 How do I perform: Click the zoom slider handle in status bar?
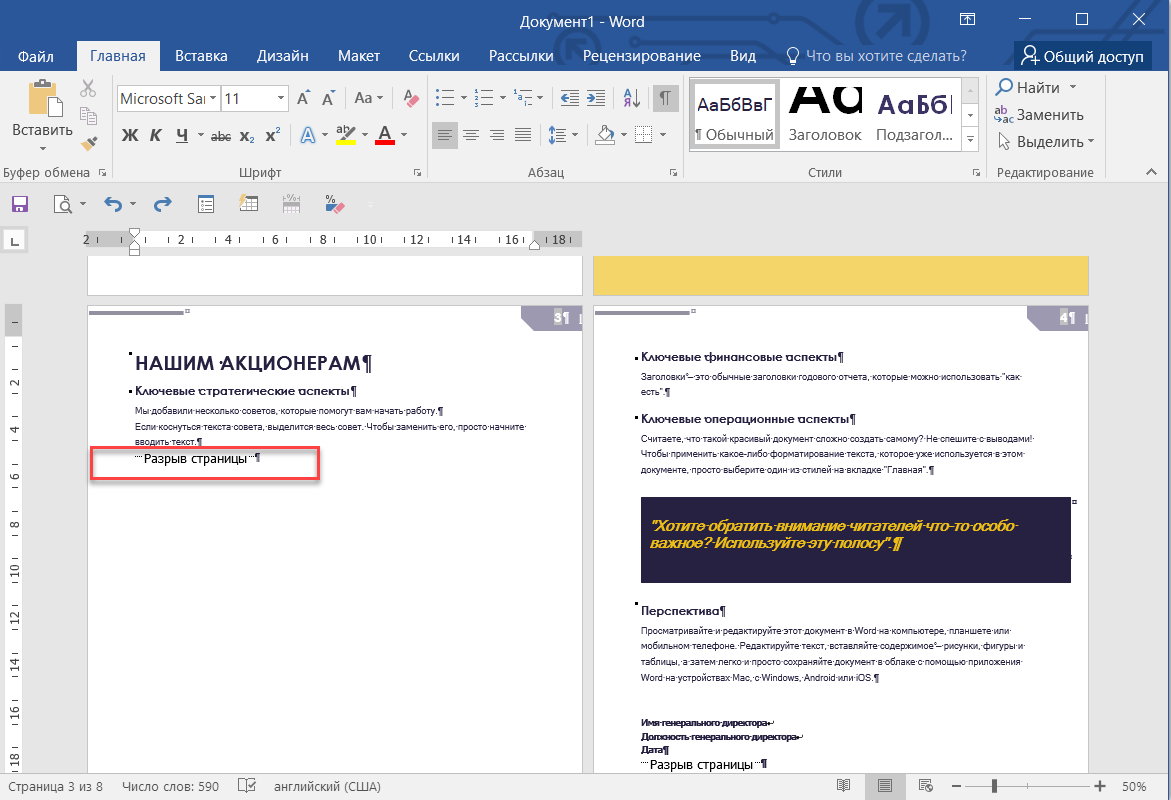pyautogui.click(x=994, y=786)
